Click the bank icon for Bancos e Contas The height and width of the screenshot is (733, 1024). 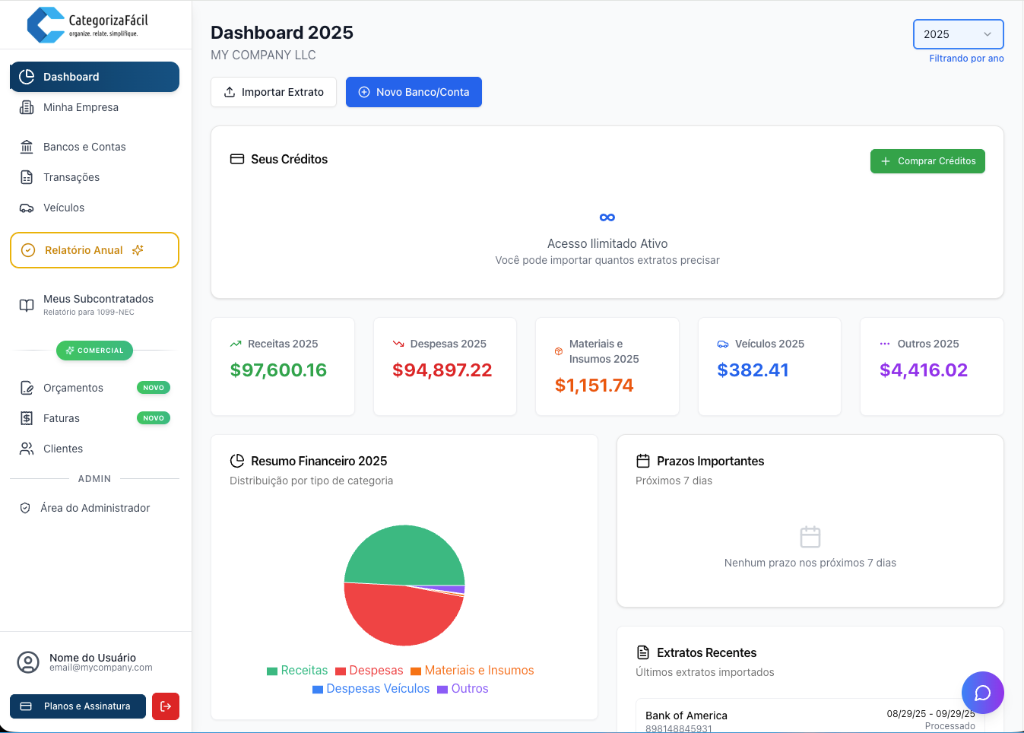point(27,147)
